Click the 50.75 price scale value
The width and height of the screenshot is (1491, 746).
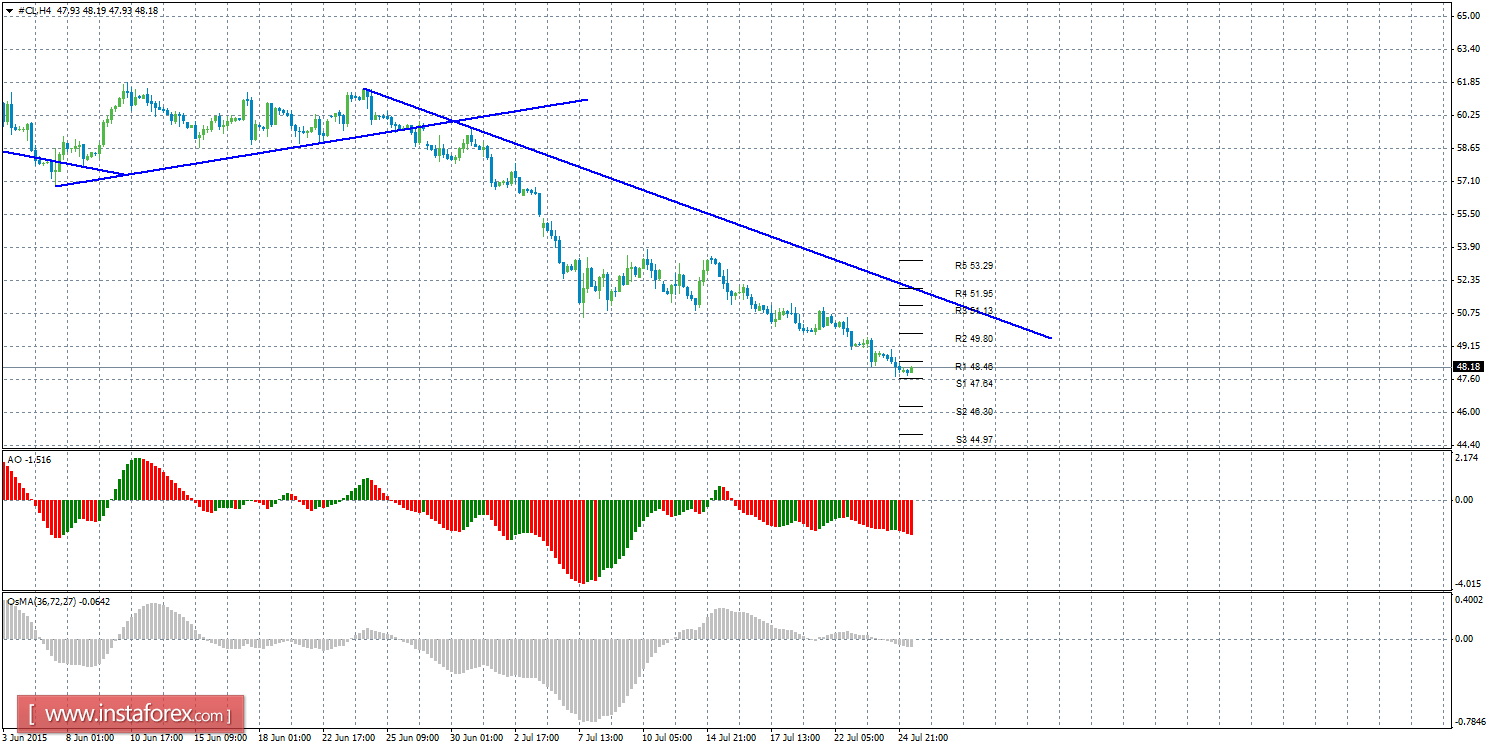[1468, 313]
